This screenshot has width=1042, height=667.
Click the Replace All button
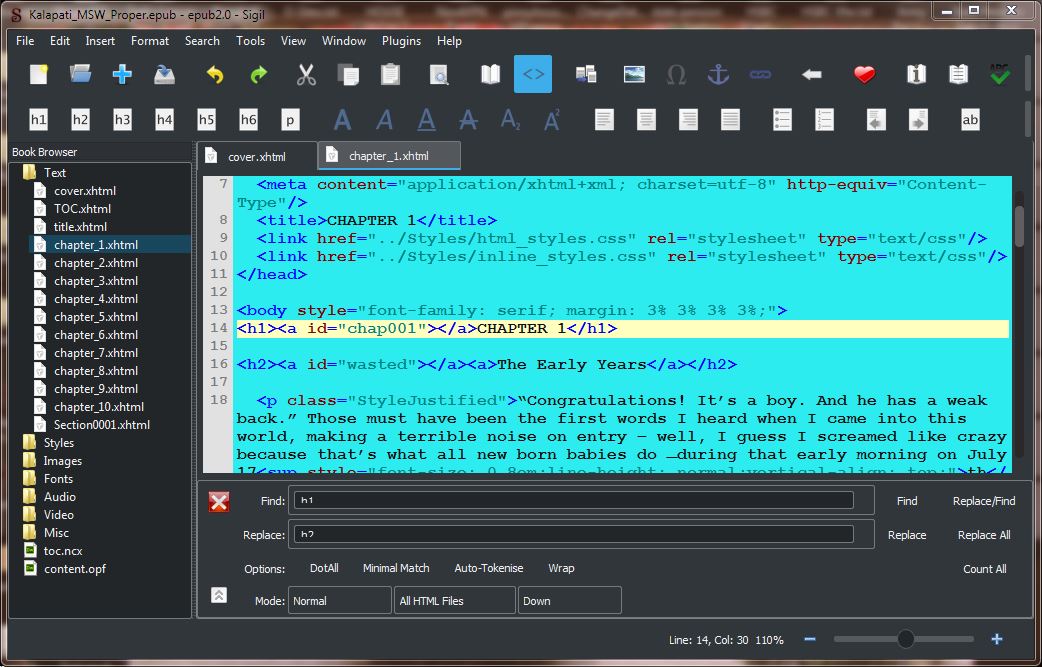984,535
